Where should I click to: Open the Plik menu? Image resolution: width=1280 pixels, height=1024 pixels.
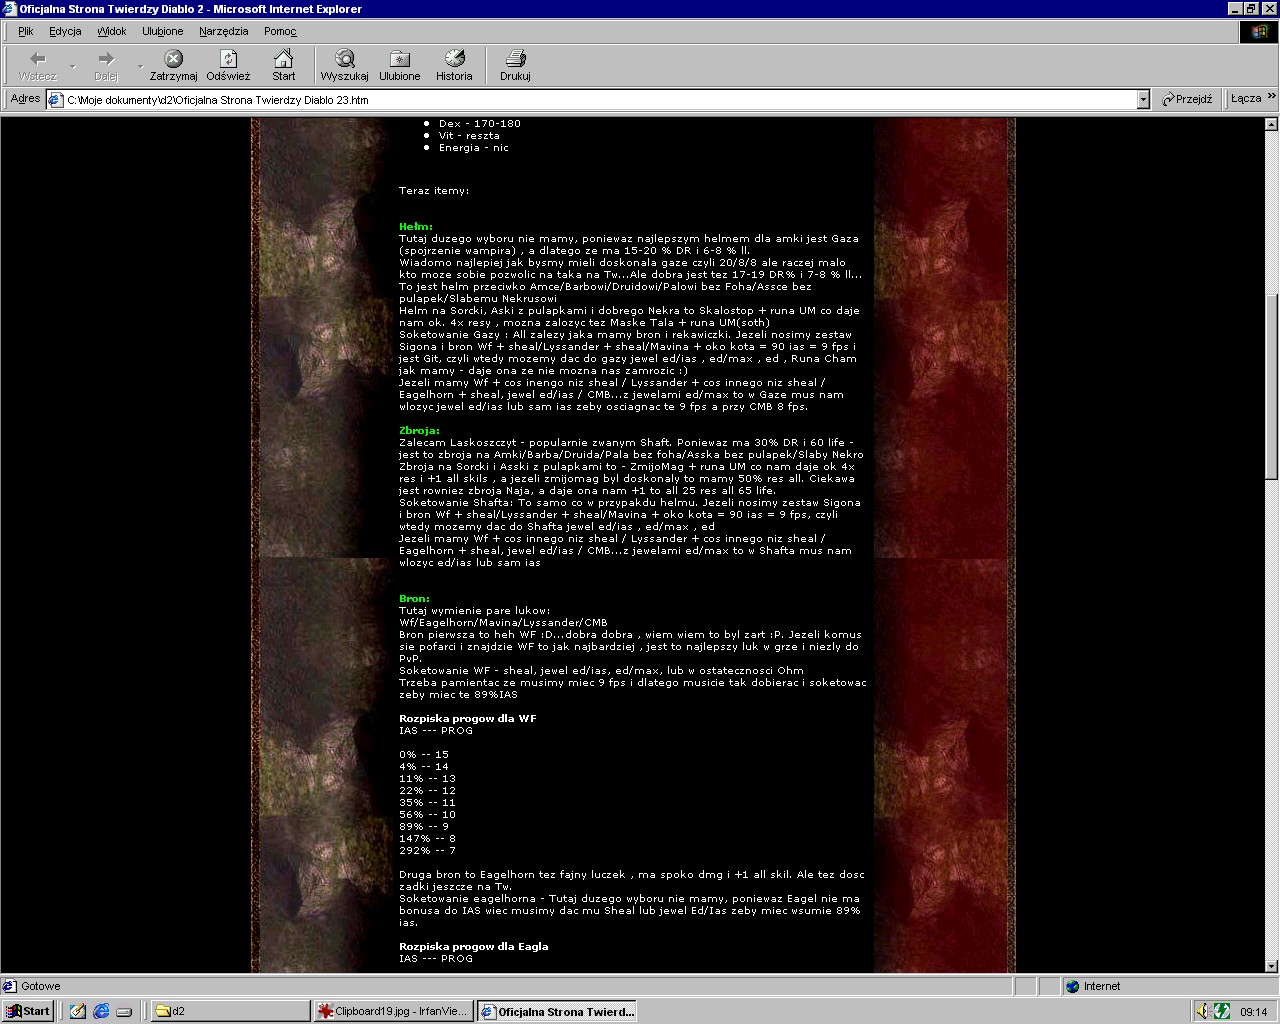coord(25,31)
